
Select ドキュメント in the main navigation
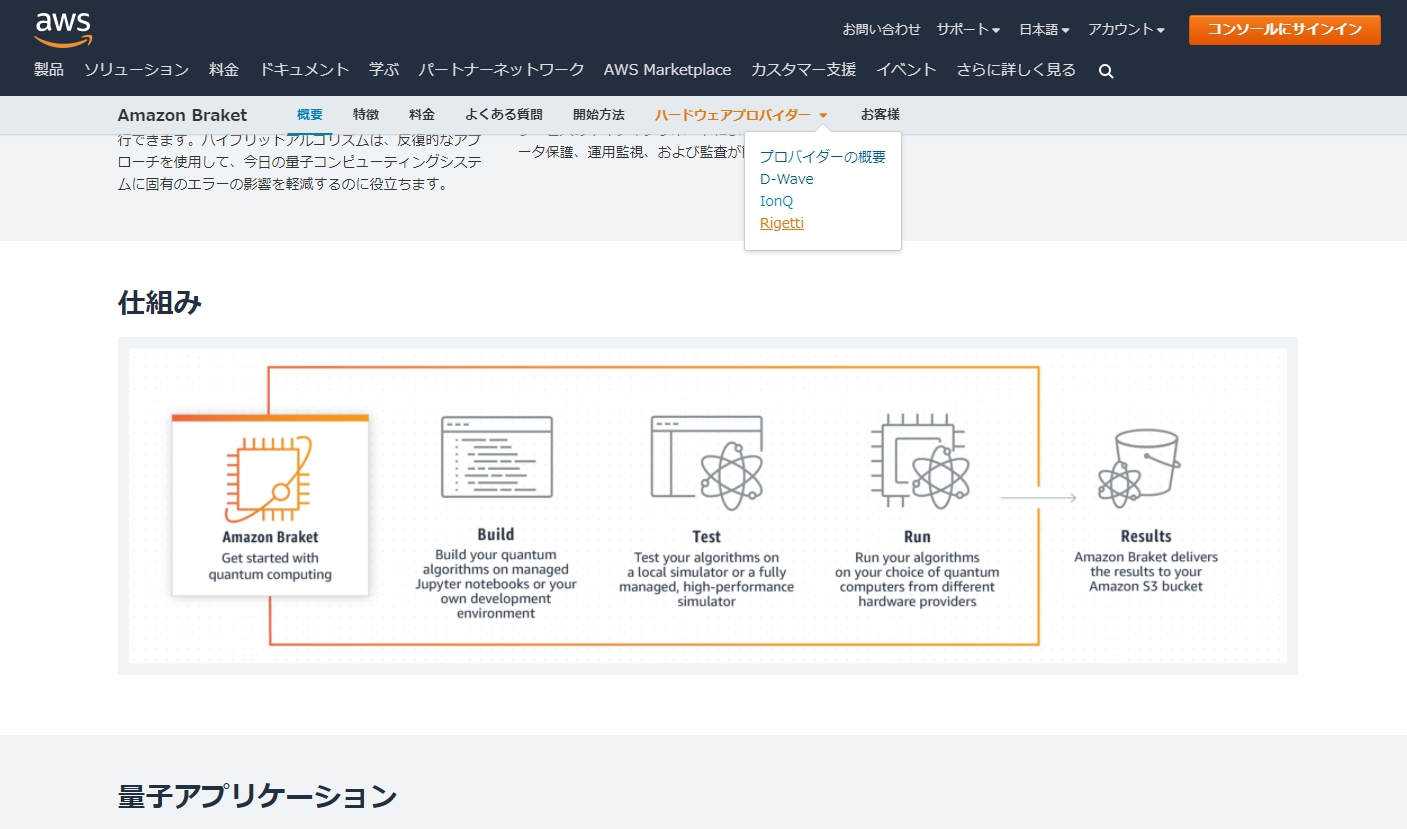coord(304,69)
